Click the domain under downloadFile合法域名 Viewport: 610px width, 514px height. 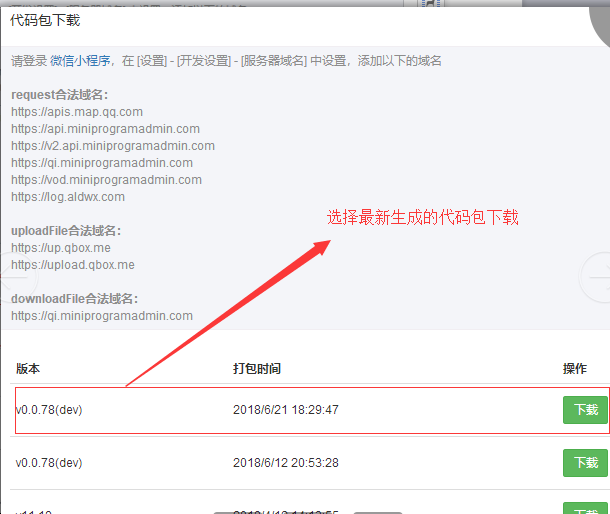point(102,316)
